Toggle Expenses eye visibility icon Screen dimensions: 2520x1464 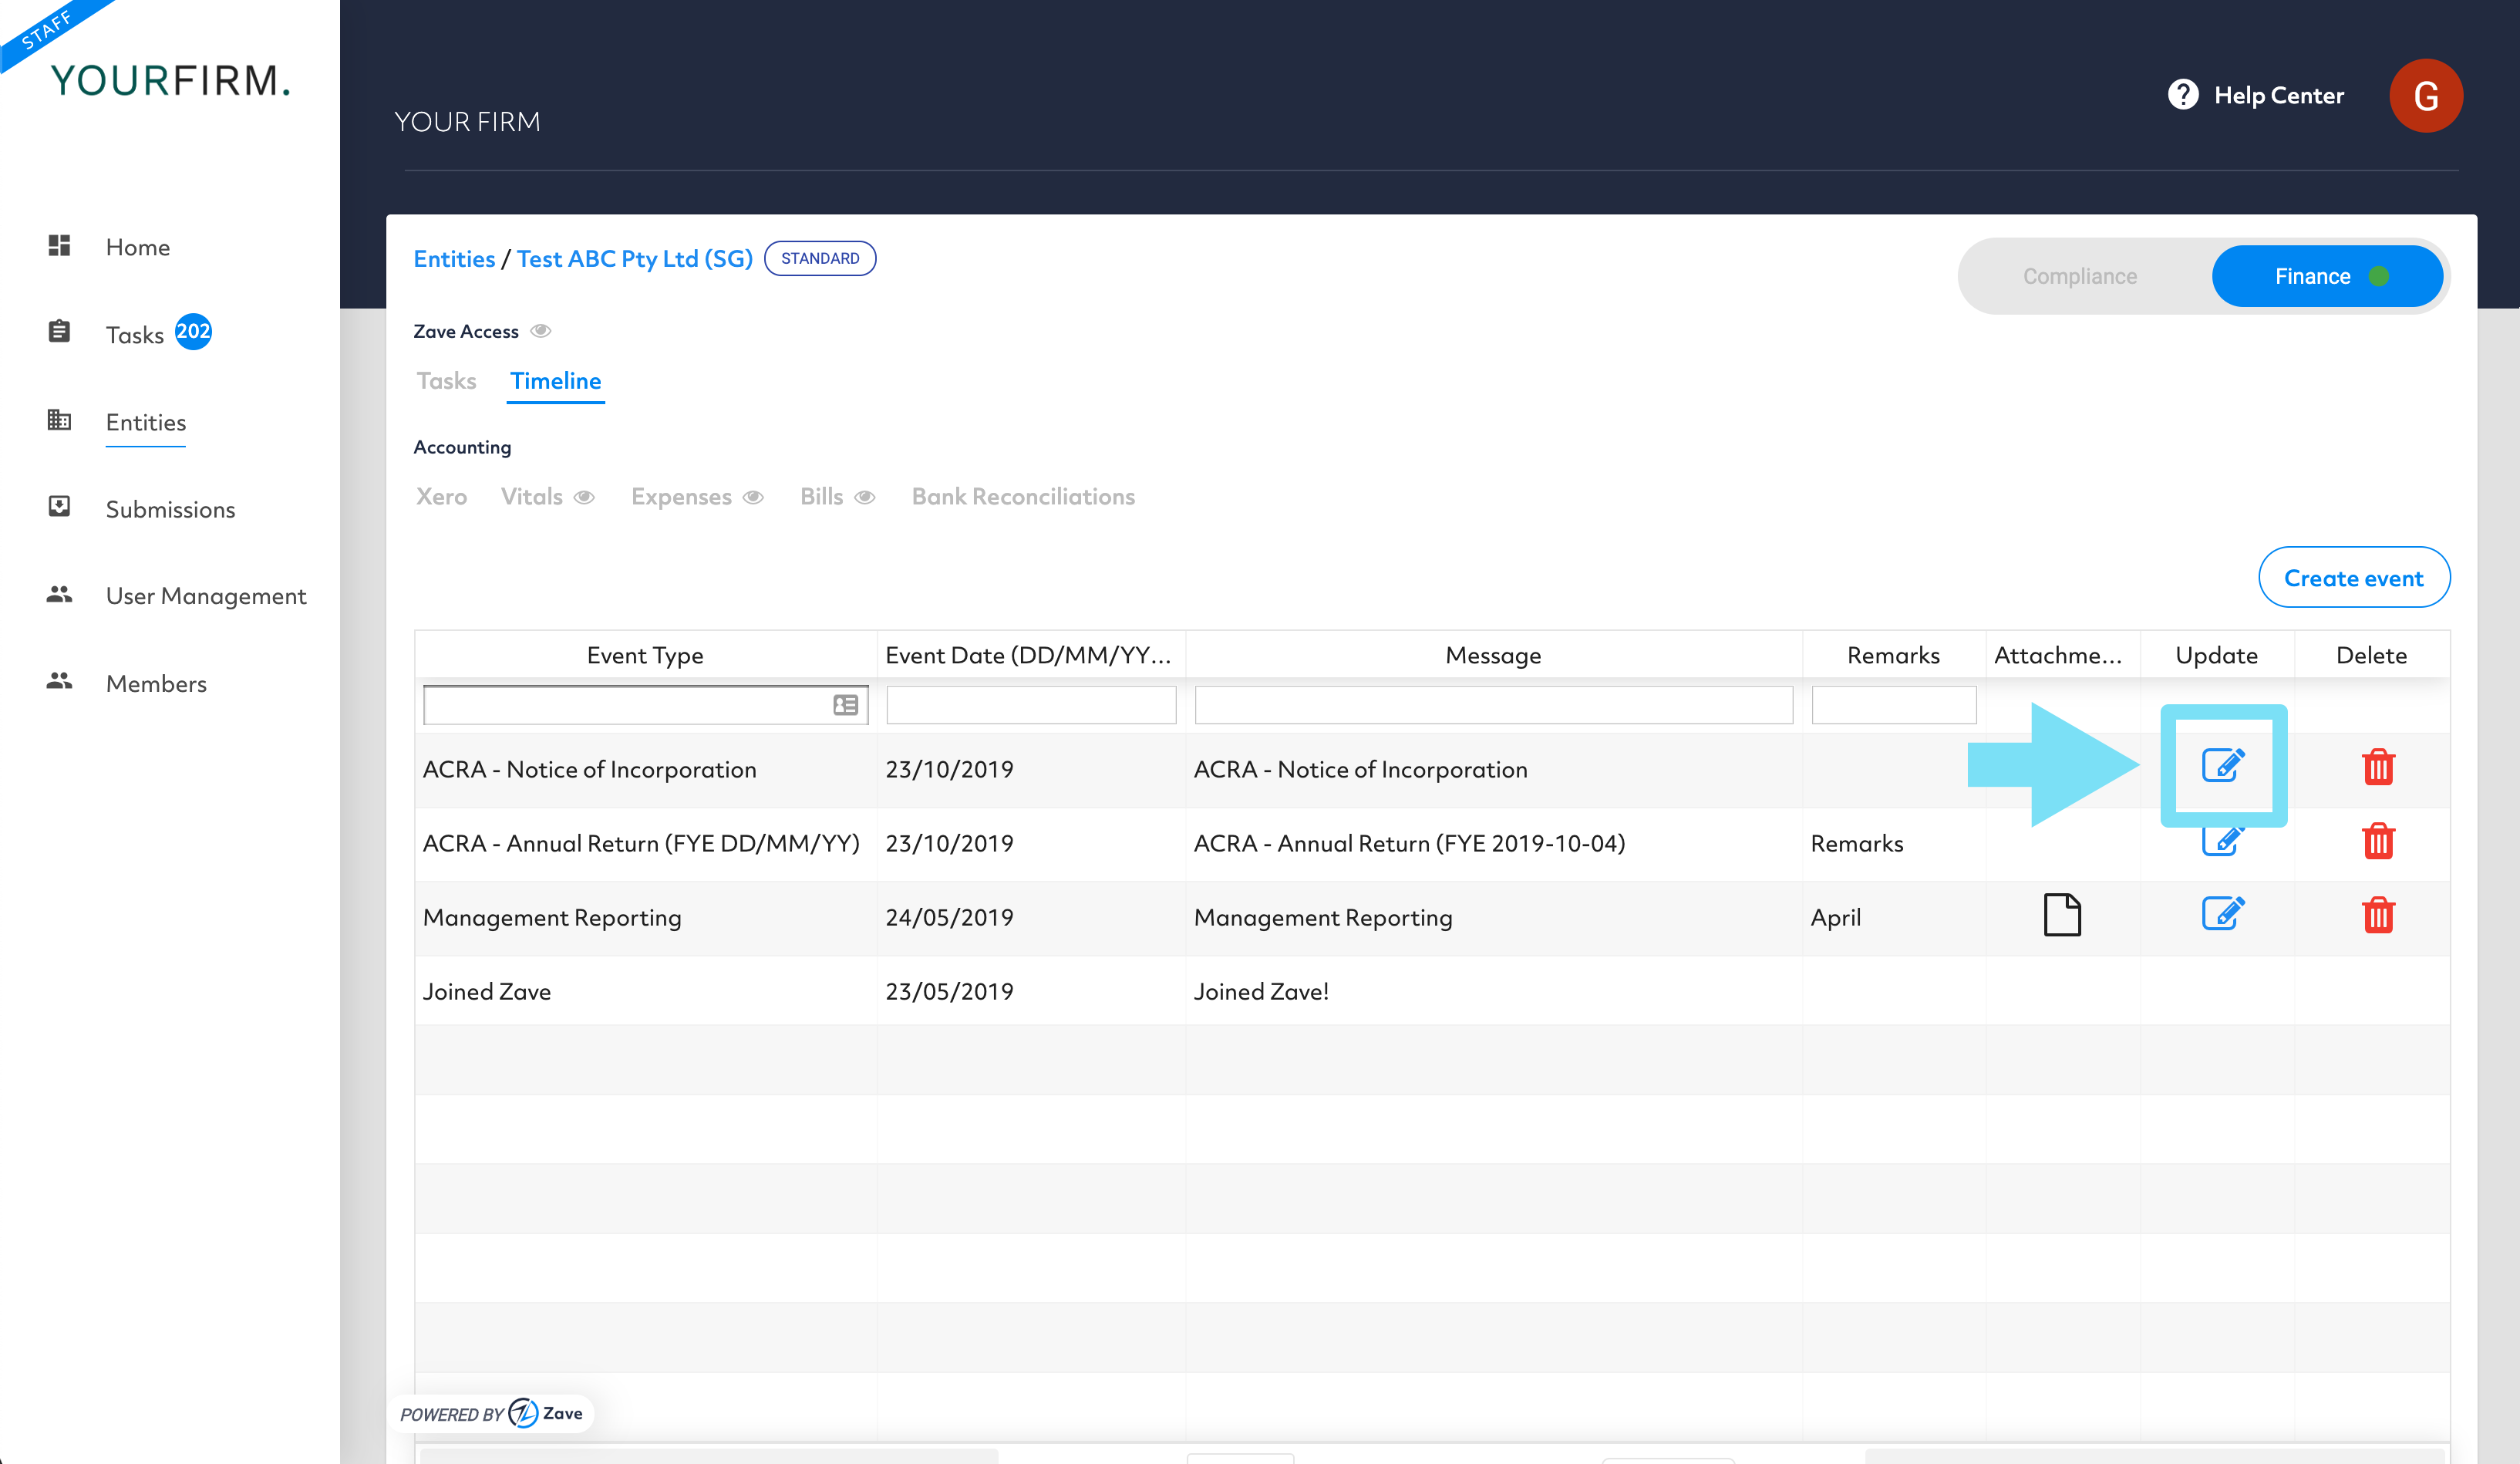(754, 497)
